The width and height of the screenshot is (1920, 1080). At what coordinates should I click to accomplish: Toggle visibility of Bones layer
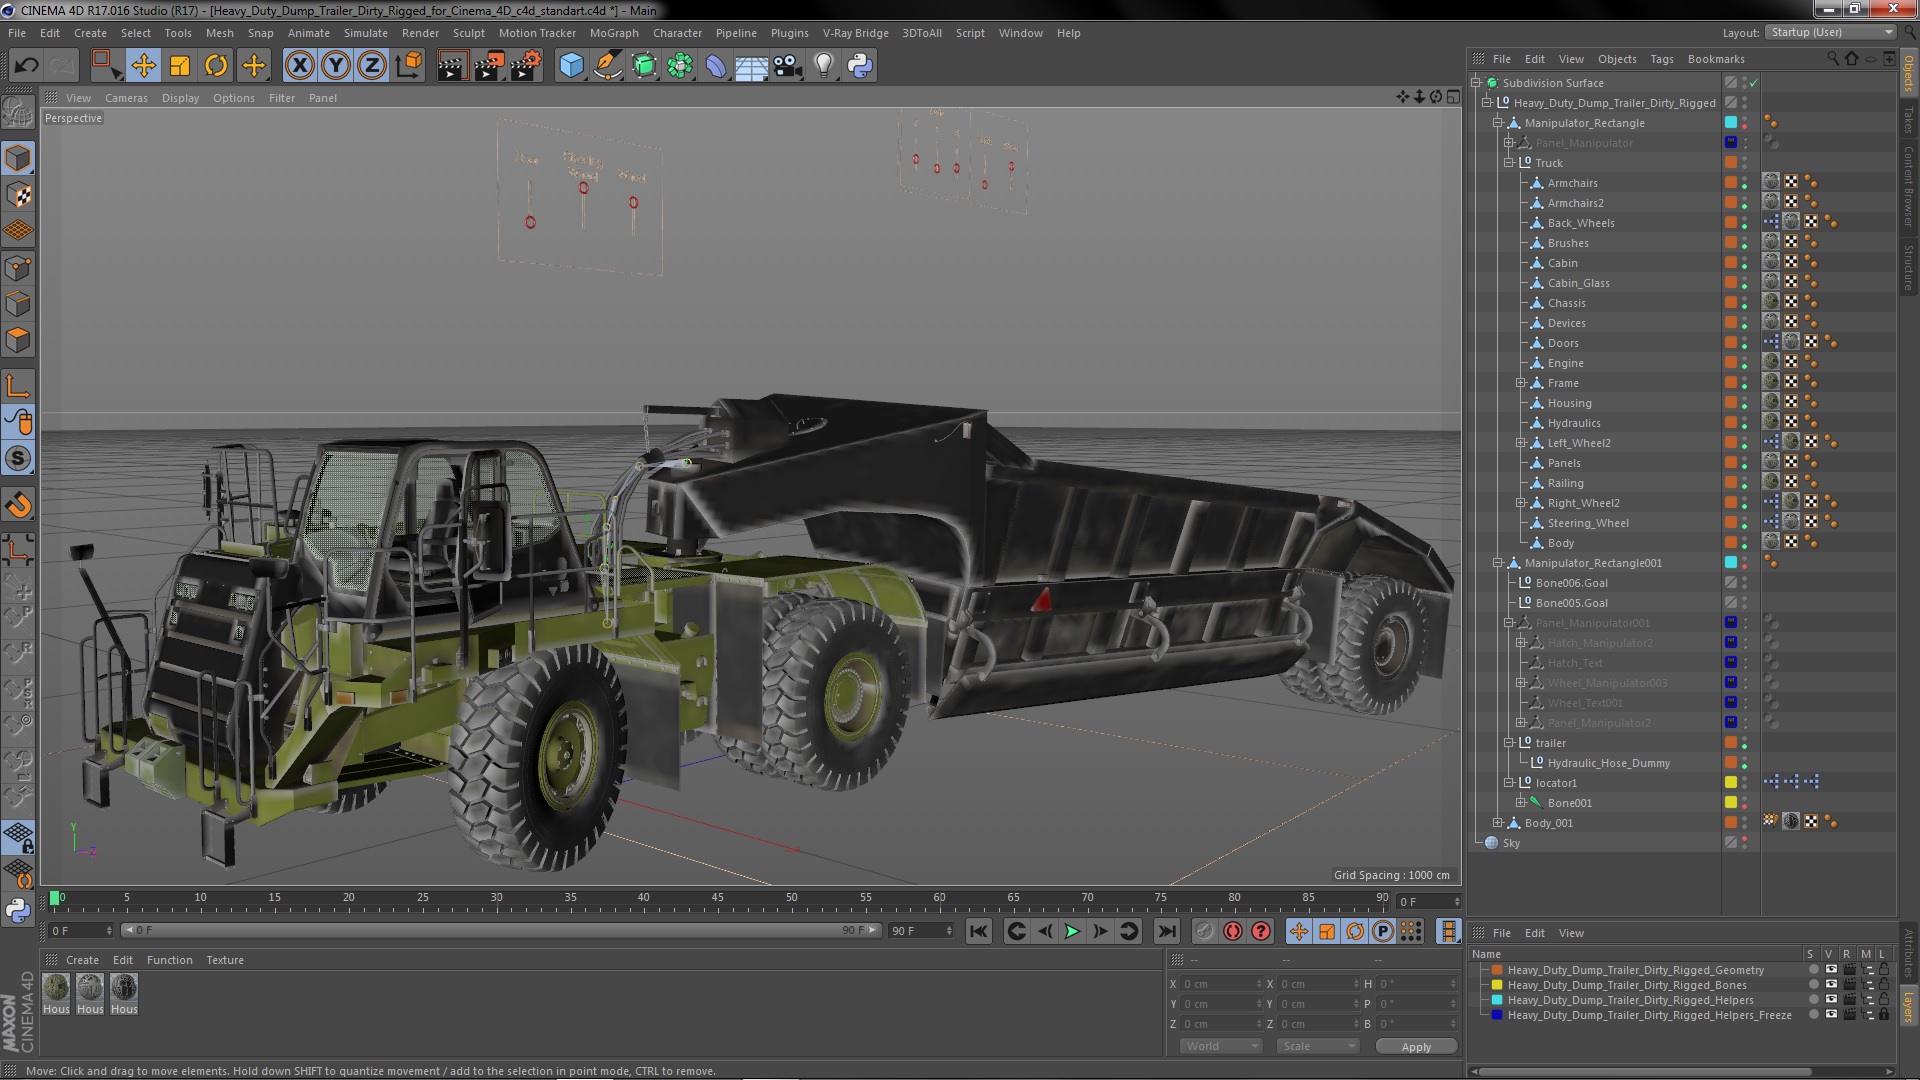point(1831,985)
